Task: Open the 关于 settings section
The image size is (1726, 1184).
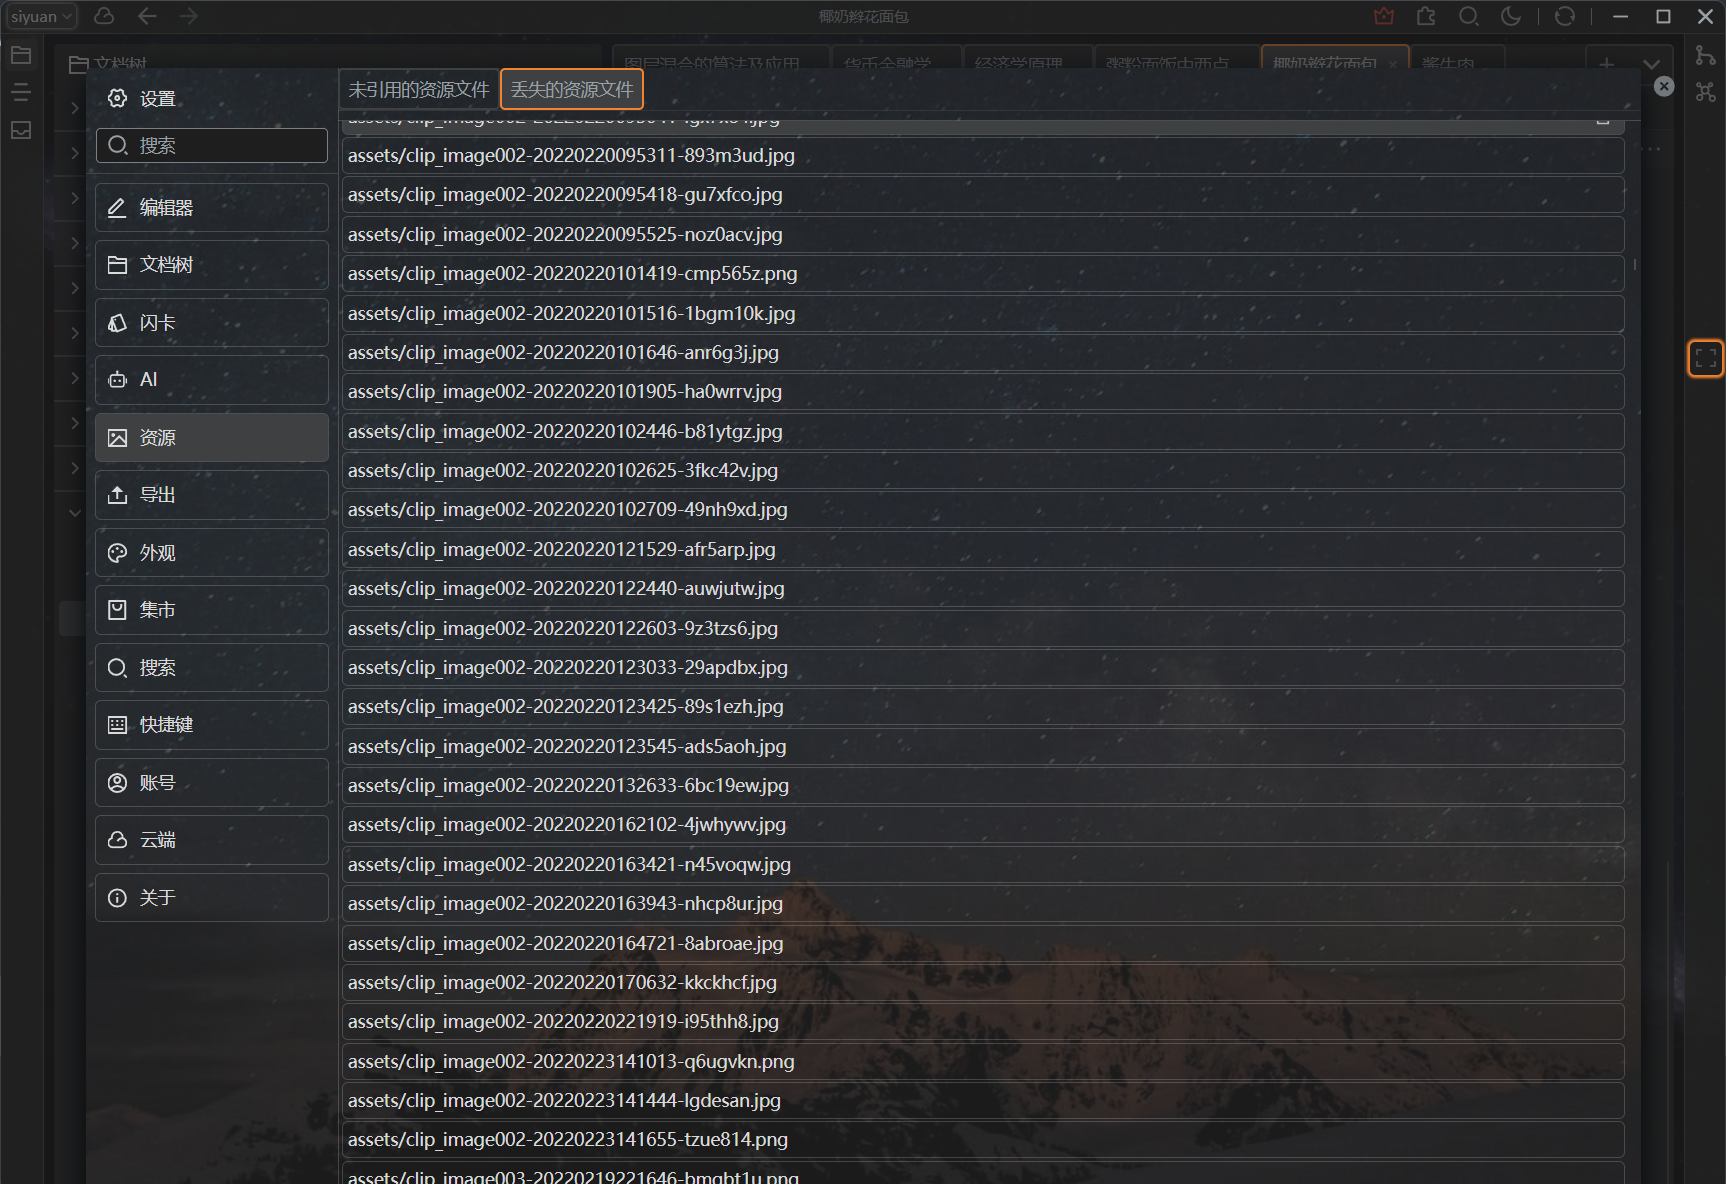Action: pyautogui.click(x=212, y=897)
